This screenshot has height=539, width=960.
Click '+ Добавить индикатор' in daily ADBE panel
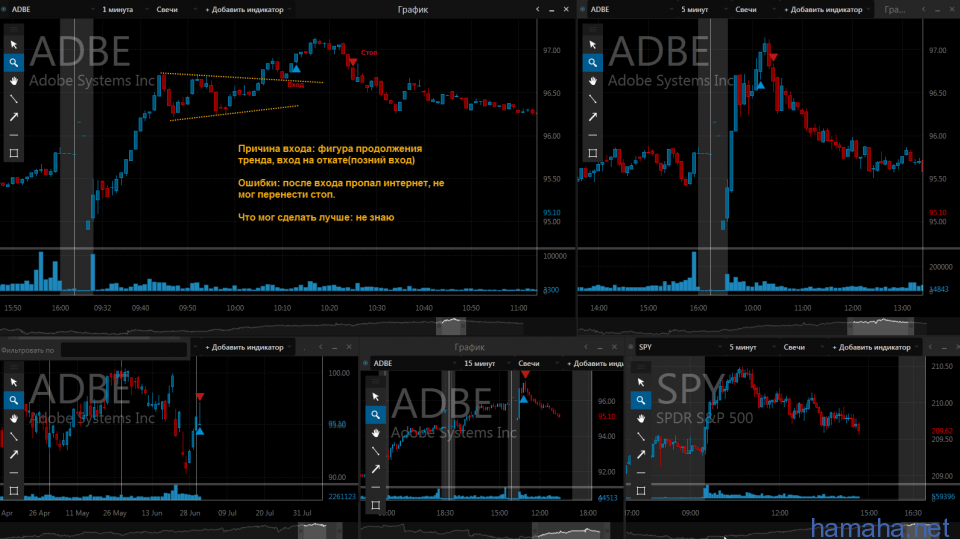244,347
